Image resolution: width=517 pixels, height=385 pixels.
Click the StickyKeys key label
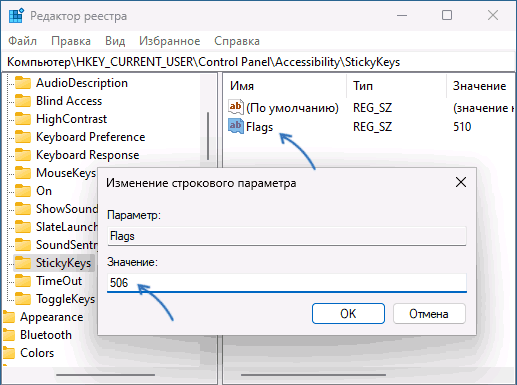63,263
